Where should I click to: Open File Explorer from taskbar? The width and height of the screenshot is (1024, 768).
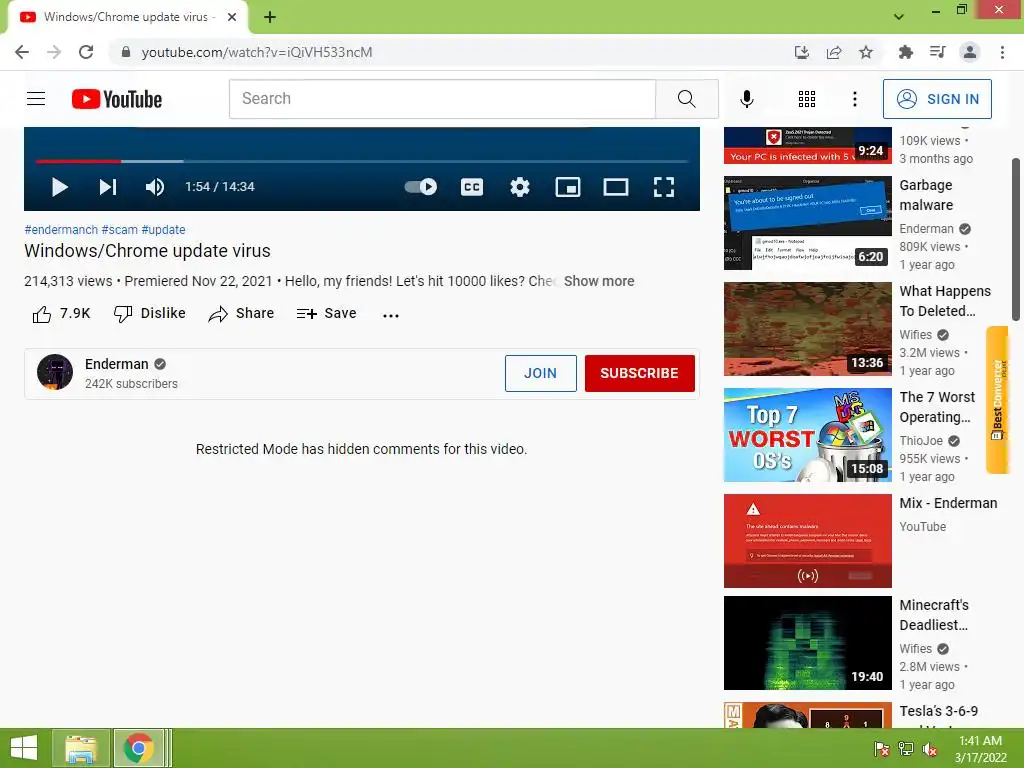coord(81,748)
